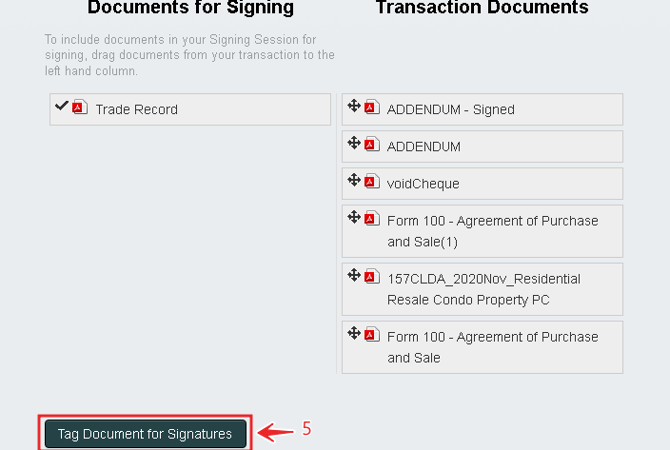Click the move handle beside ADDENDUM
The height and width of the screenshot is (450, 670).
[x=353, y=143]
